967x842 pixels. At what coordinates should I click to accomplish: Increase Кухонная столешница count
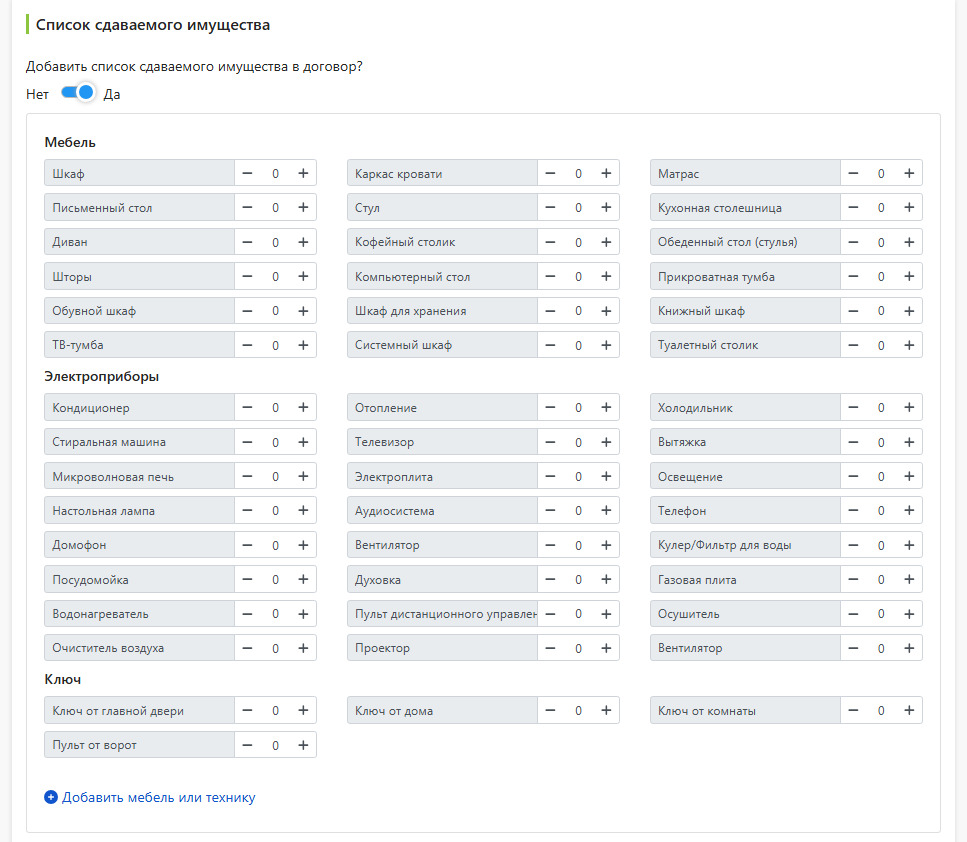[909, 208]
